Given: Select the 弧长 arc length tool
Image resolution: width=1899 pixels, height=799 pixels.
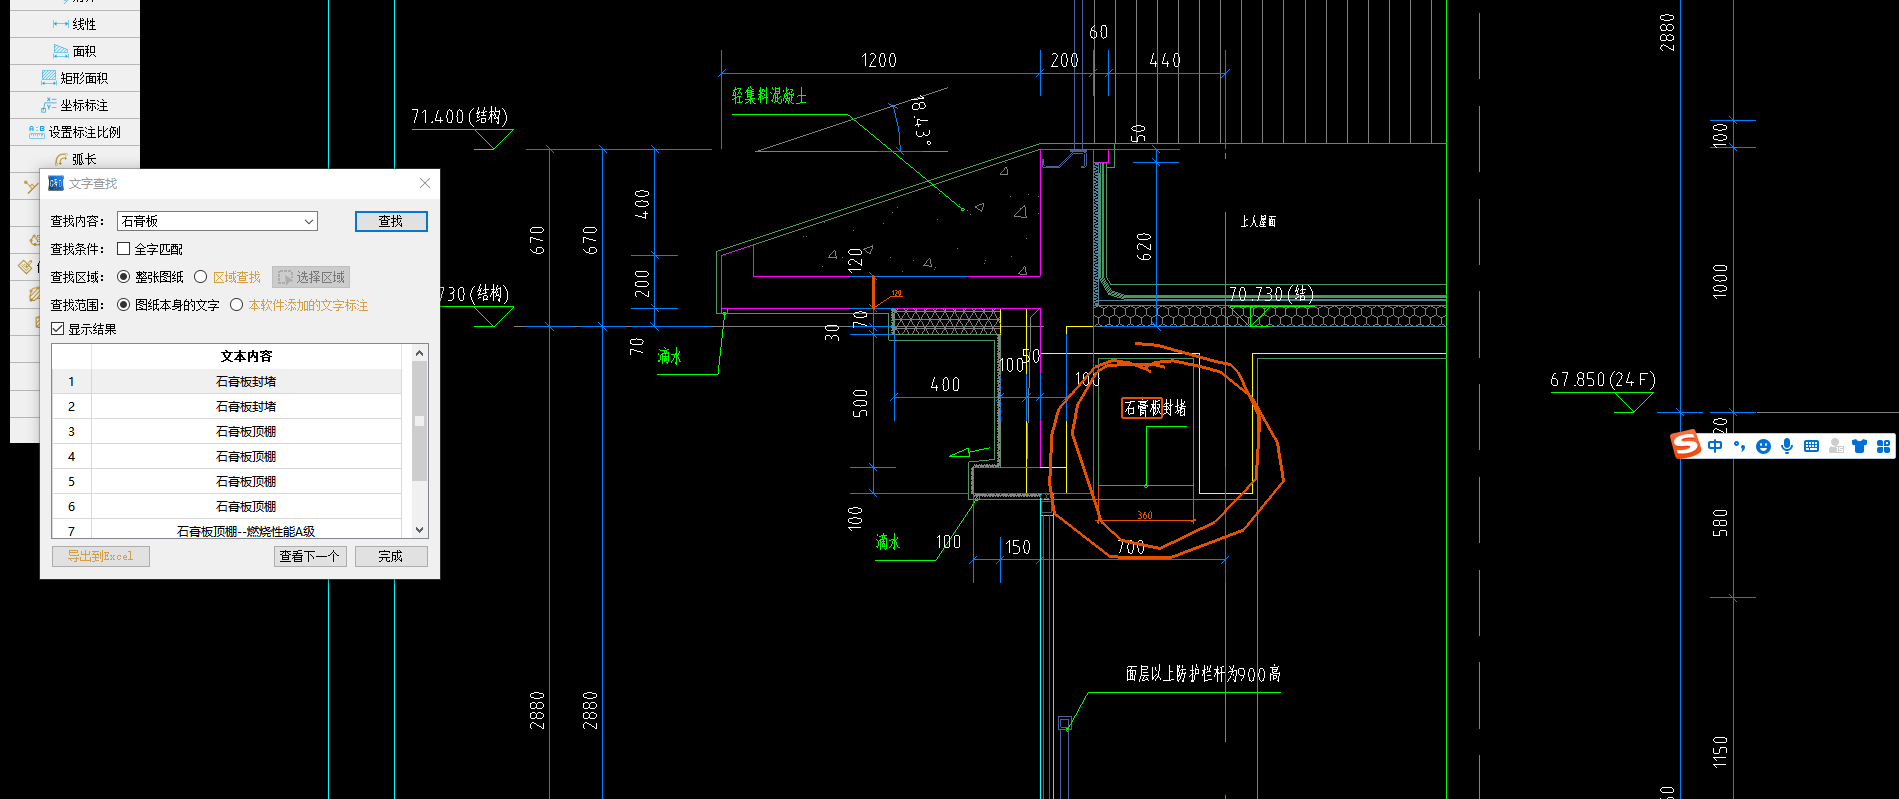Looking at the screenshot, I should click(x=75, y=159).
